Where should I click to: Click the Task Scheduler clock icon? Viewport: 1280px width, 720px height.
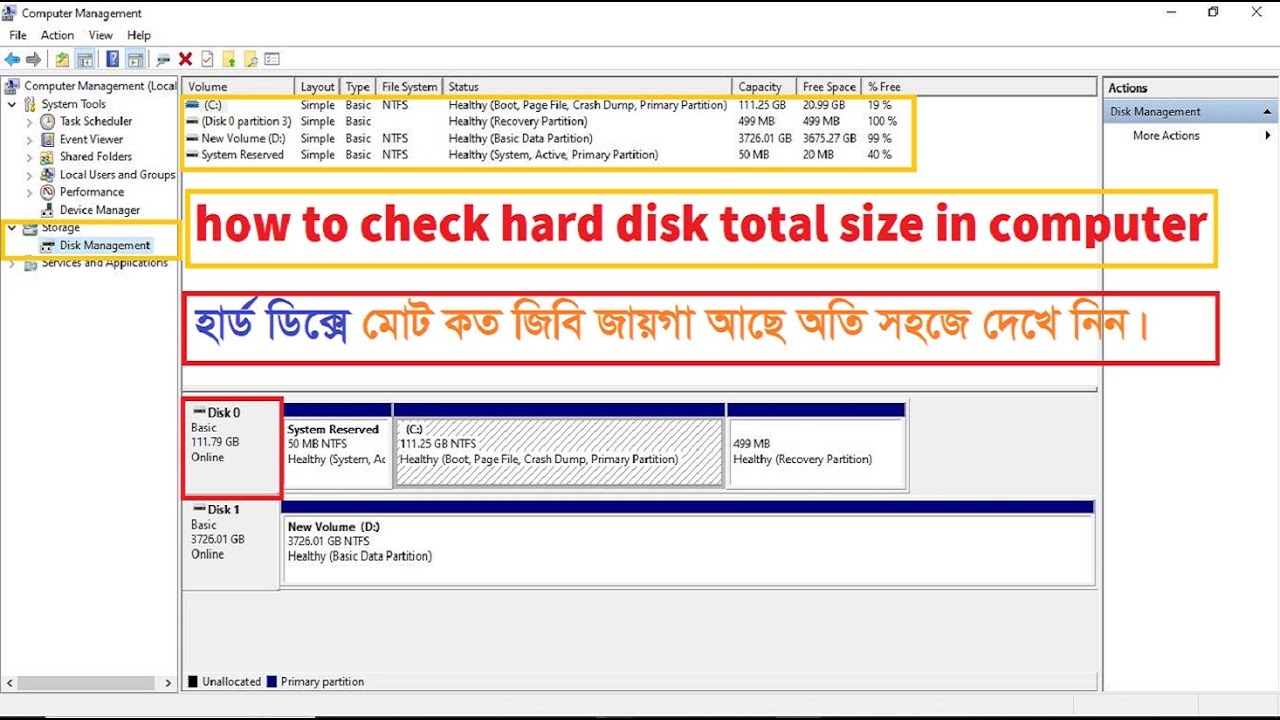pos(47,121)
